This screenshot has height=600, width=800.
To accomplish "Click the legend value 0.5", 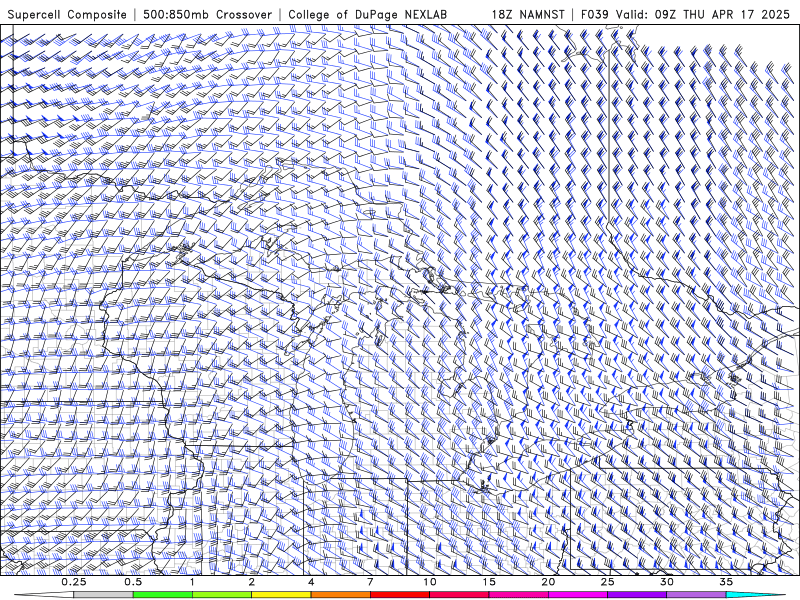I will [x=133, y=582].
